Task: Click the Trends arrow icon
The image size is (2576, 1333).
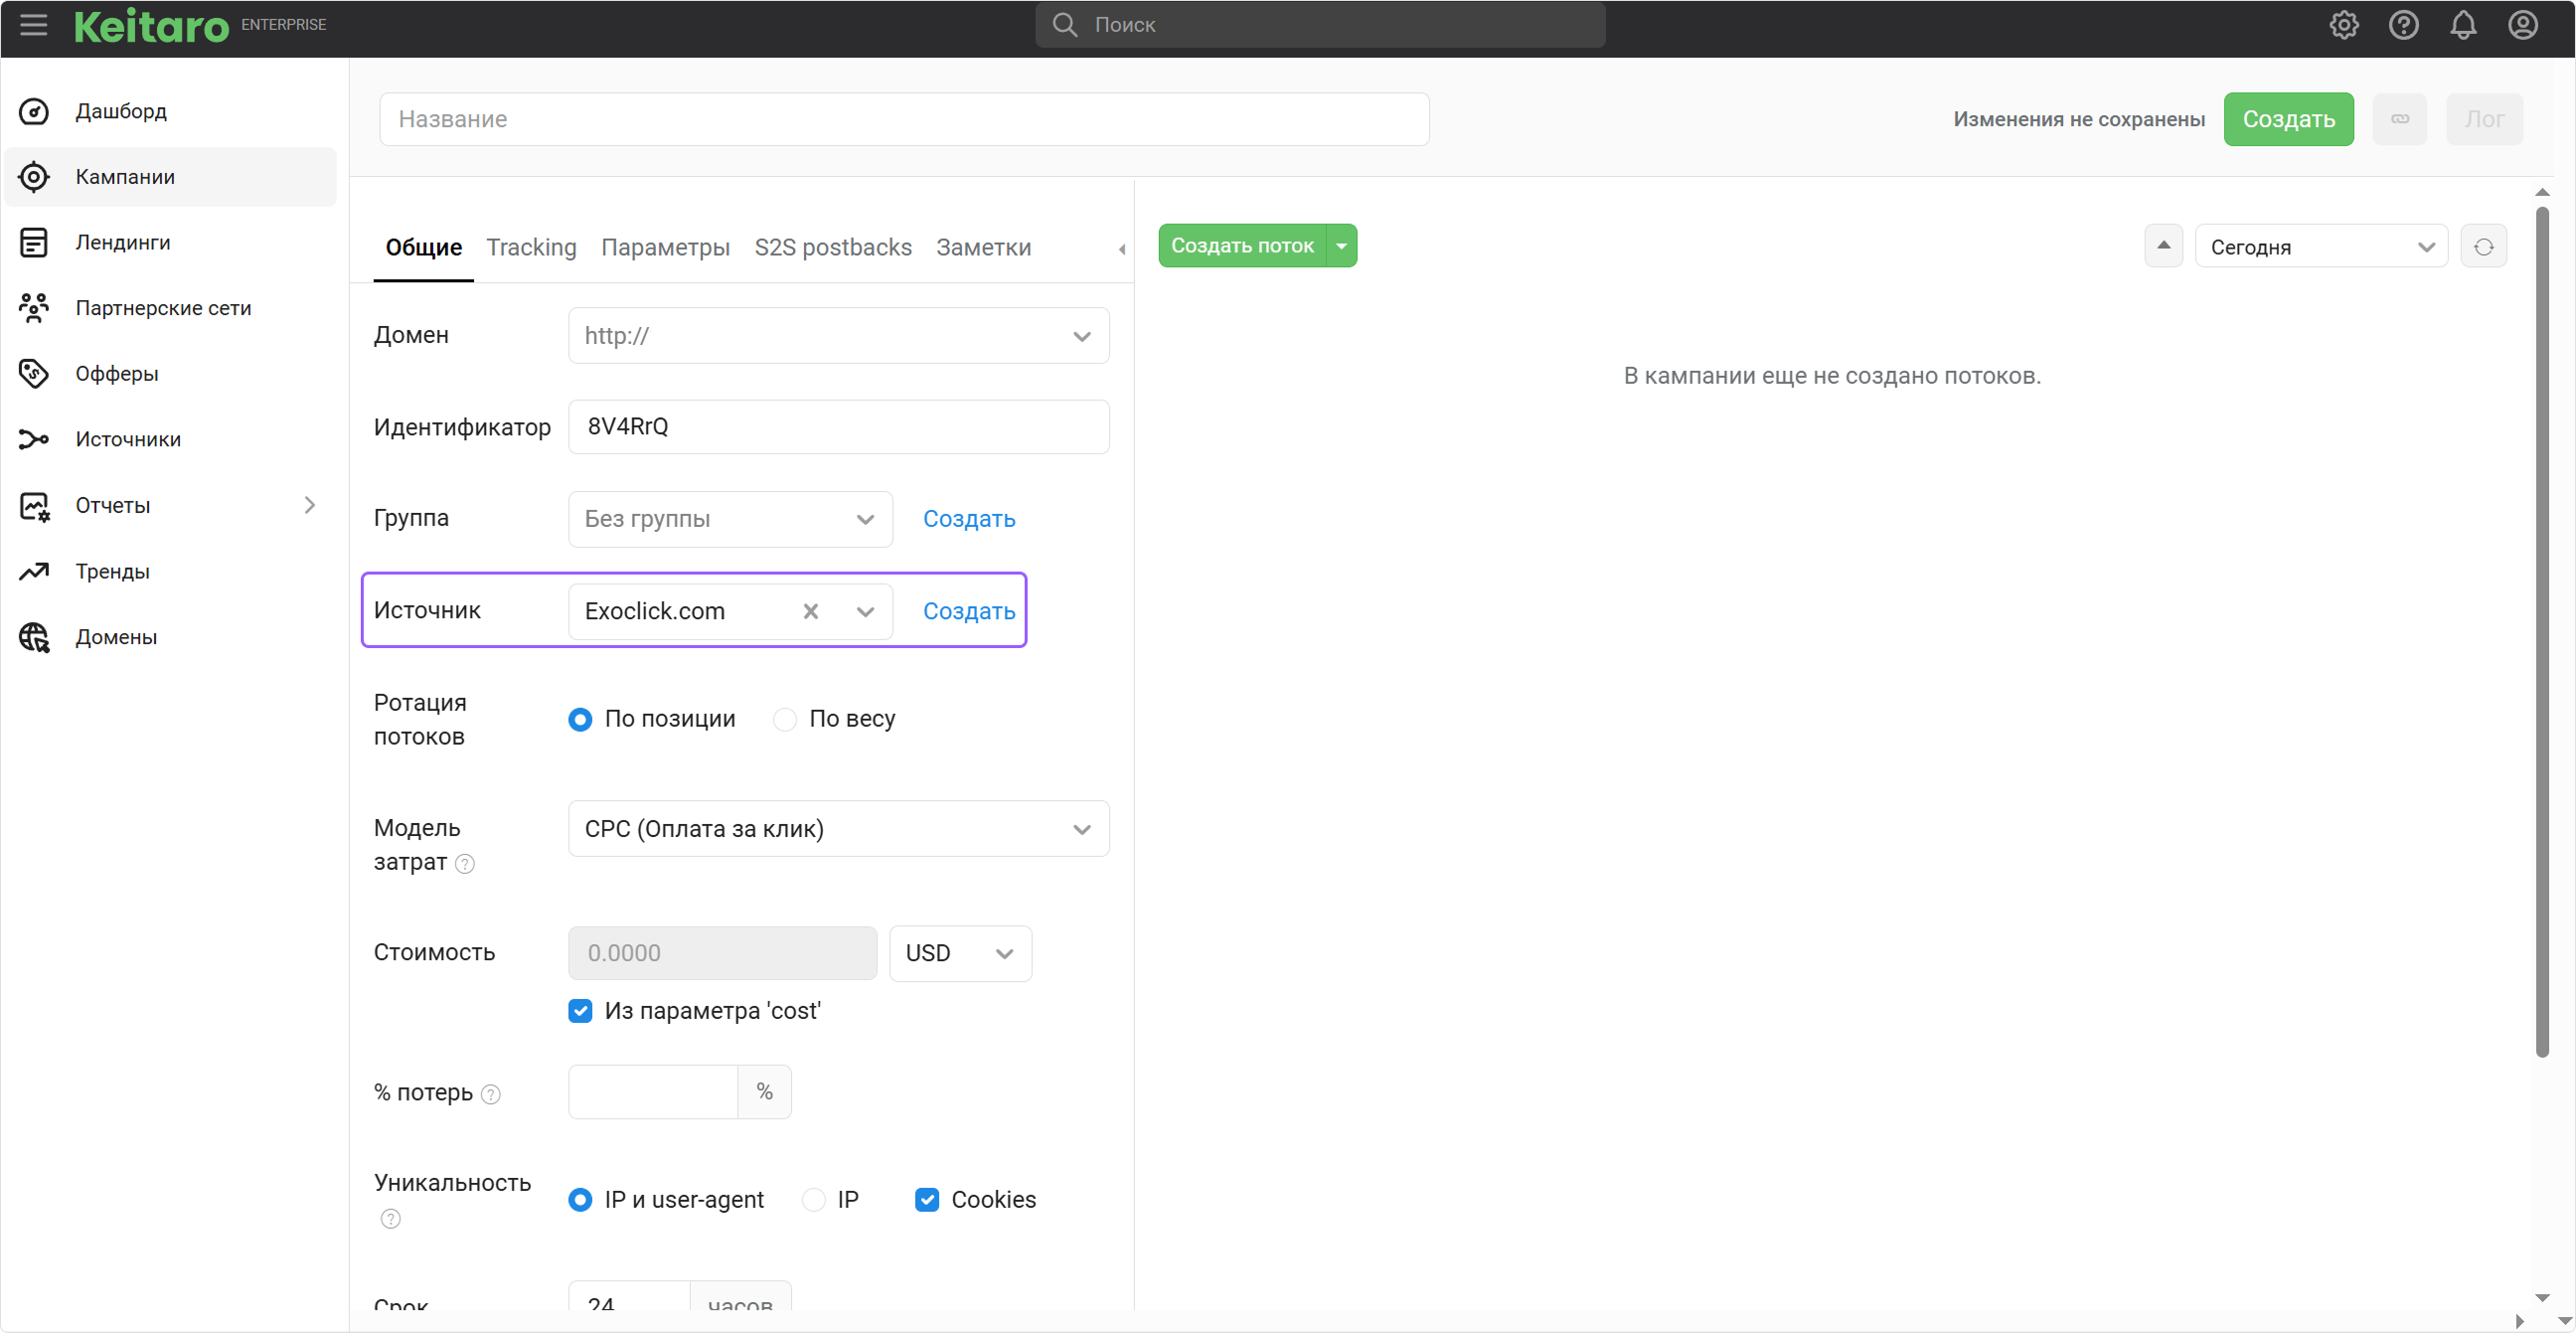Action: 34,571
